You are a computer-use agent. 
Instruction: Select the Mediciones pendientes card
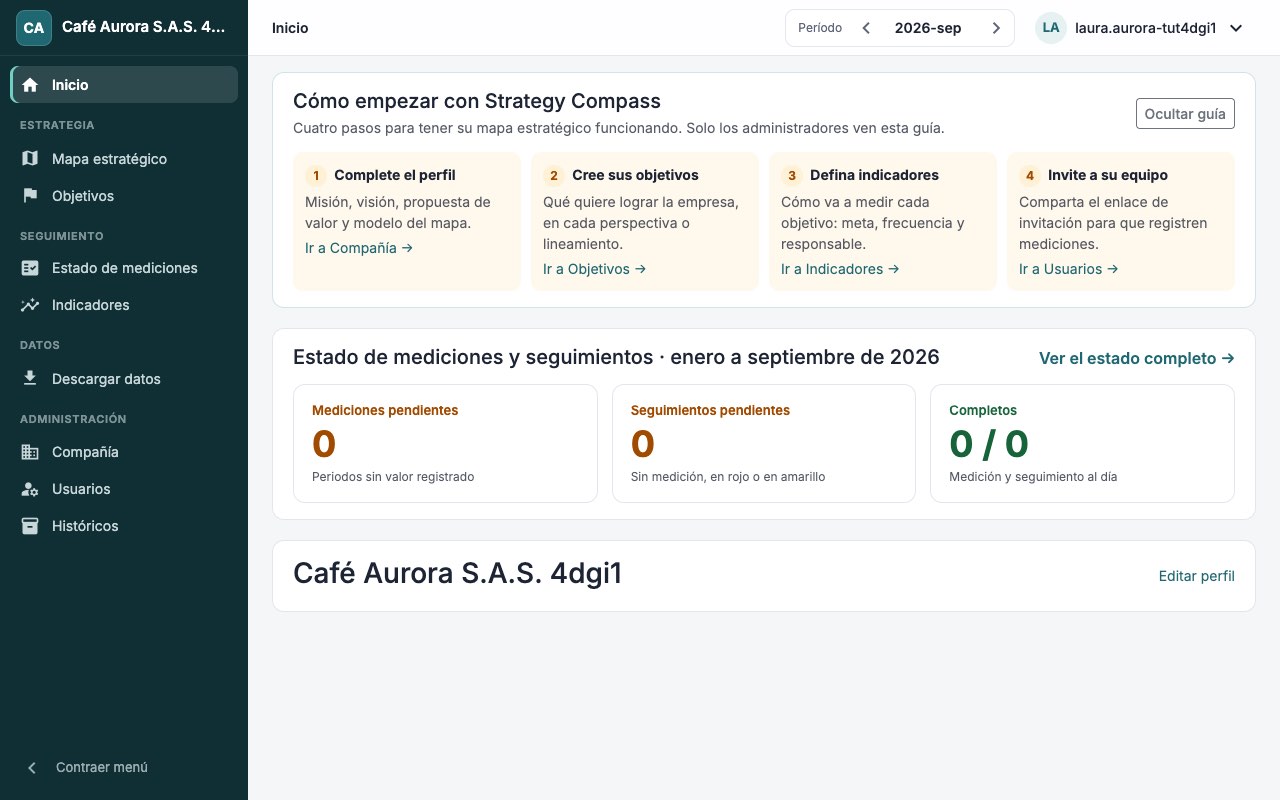pos(445,443)
